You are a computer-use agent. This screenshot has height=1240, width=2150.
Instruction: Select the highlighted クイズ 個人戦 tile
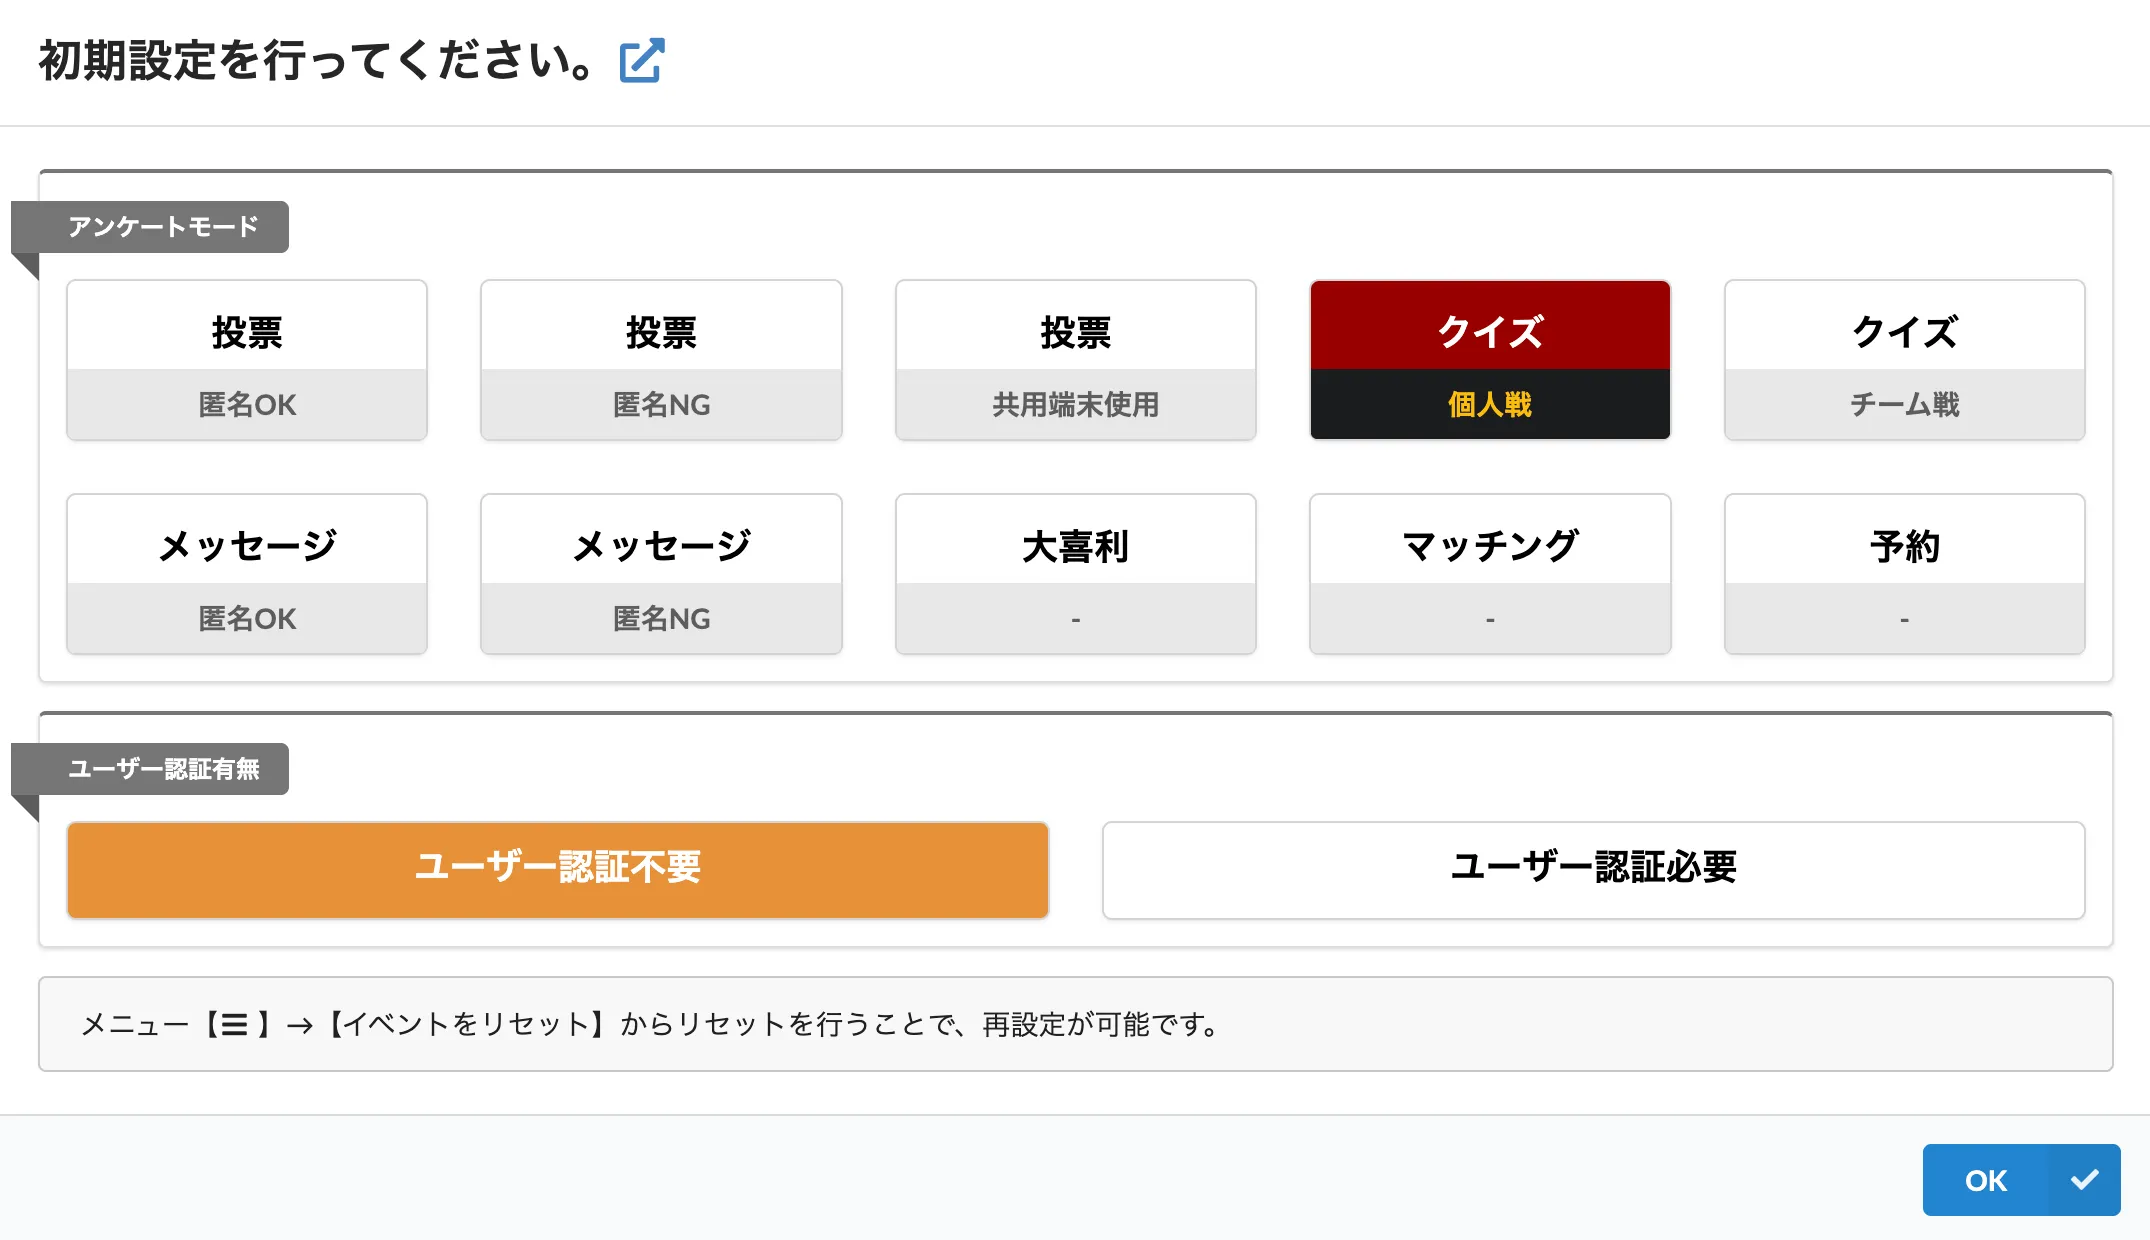[x=1489, y=360]
